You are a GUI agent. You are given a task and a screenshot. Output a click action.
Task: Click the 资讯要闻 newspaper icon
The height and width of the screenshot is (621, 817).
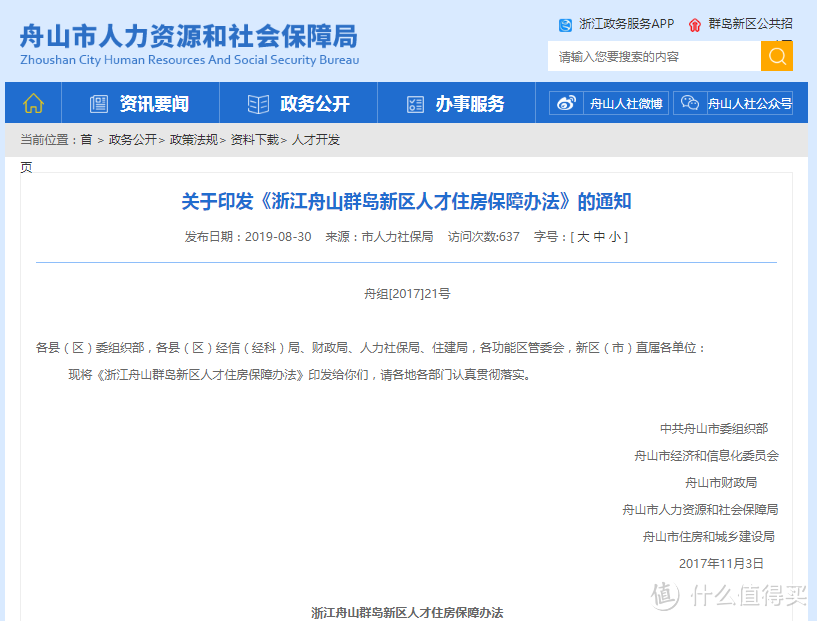[99, 104]
